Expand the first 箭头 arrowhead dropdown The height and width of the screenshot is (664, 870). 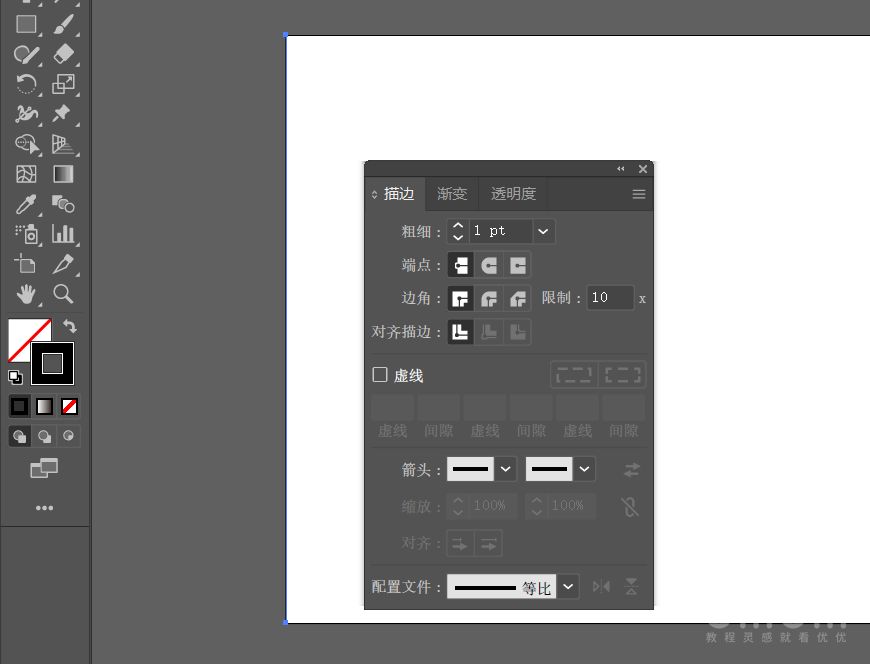point(506,469)
